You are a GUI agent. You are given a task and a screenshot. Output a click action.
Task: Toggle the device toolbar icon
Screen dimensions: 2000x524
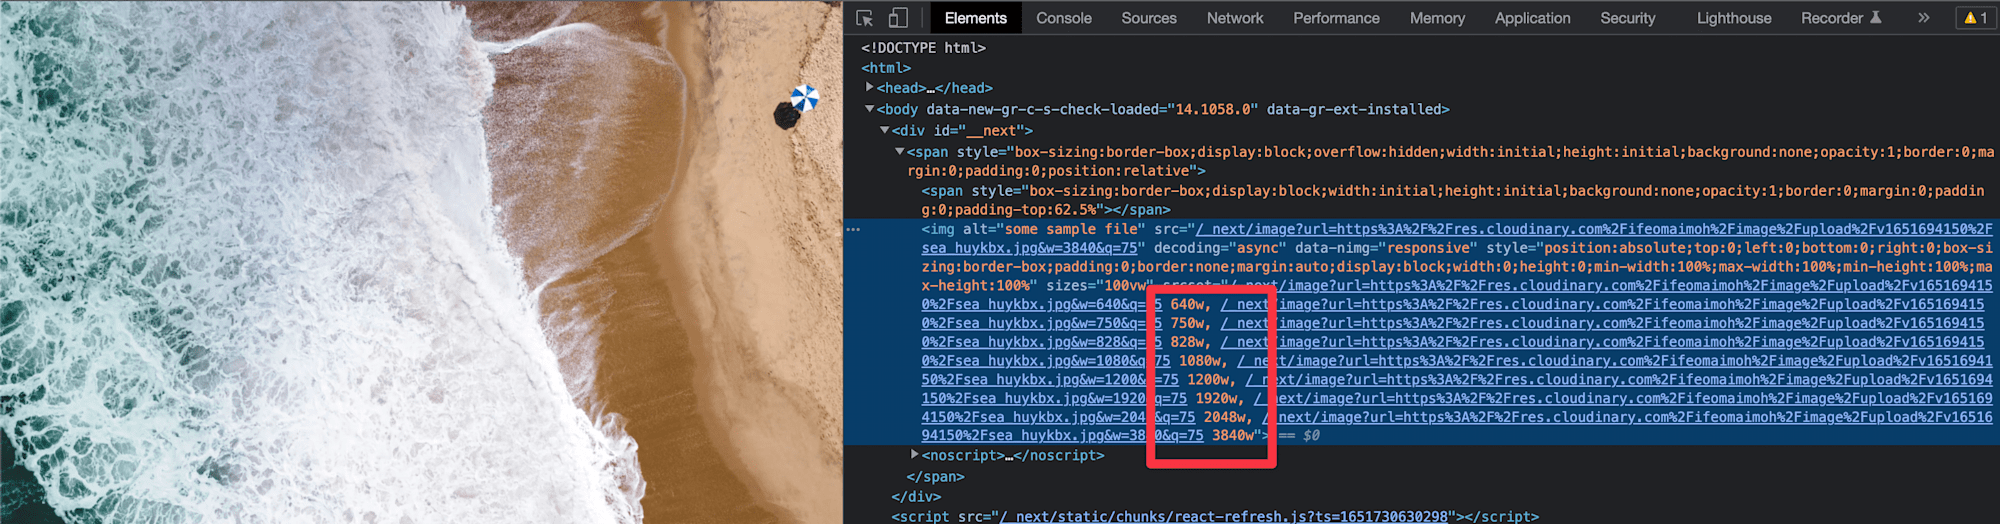[x=898, y=18]
